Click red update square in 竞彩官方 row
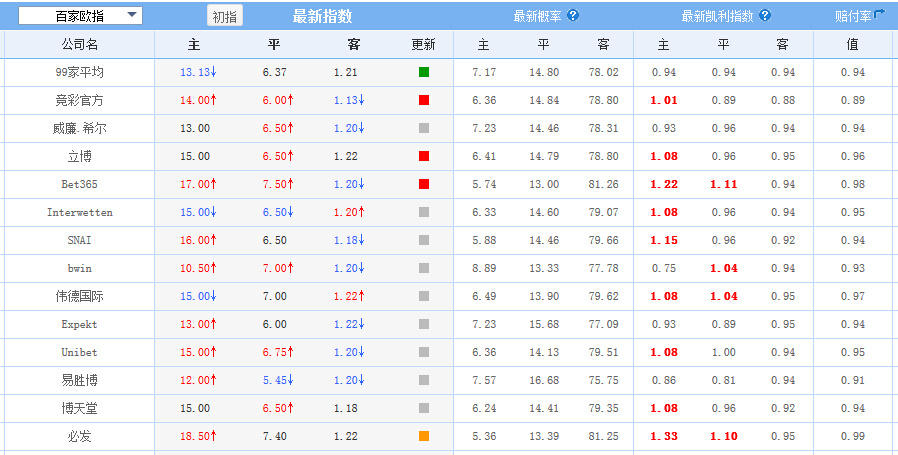Viewport: 898px width, 455px height. (424, 101)
